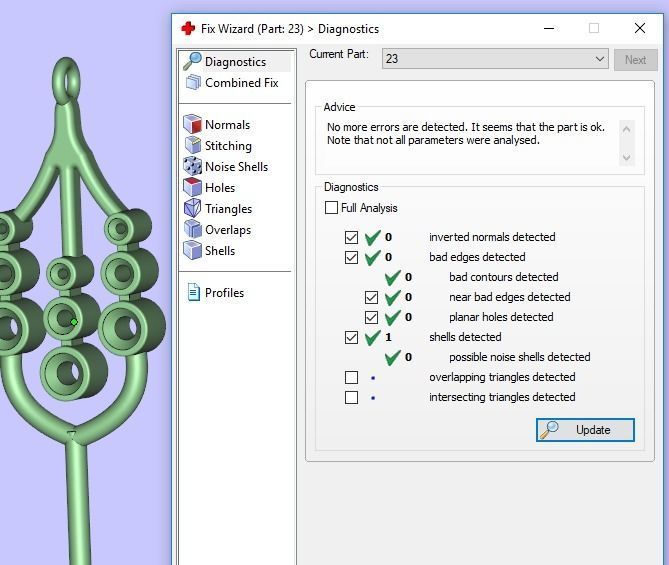Click the green marker point on the 3D model

[74, 322]
